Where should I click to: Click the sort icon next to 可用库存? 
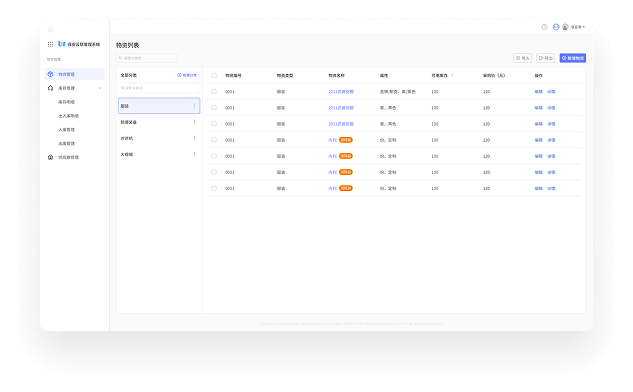click(x=452, y=75)
